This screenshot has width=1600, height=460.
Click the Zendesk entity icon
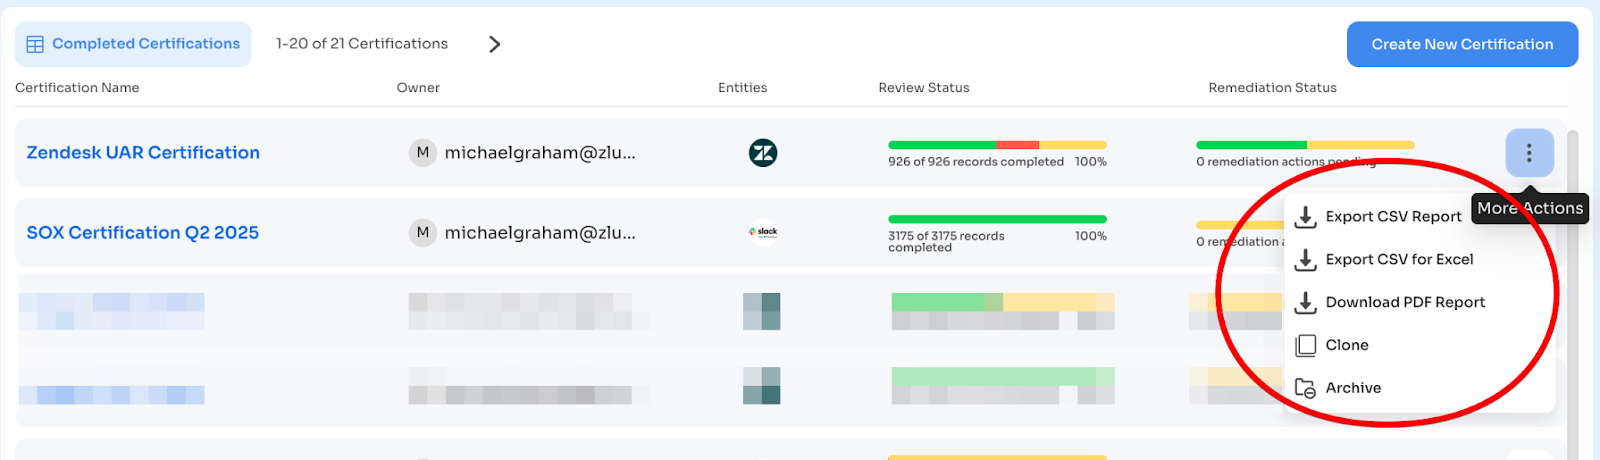coord(763,153)
